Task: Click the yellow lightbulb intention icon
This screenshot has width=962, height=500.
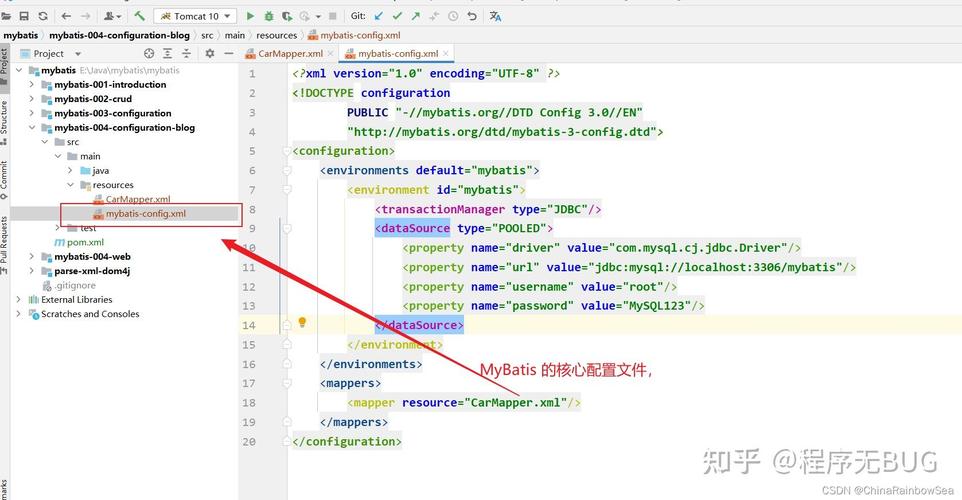Action: pos(302,322)
